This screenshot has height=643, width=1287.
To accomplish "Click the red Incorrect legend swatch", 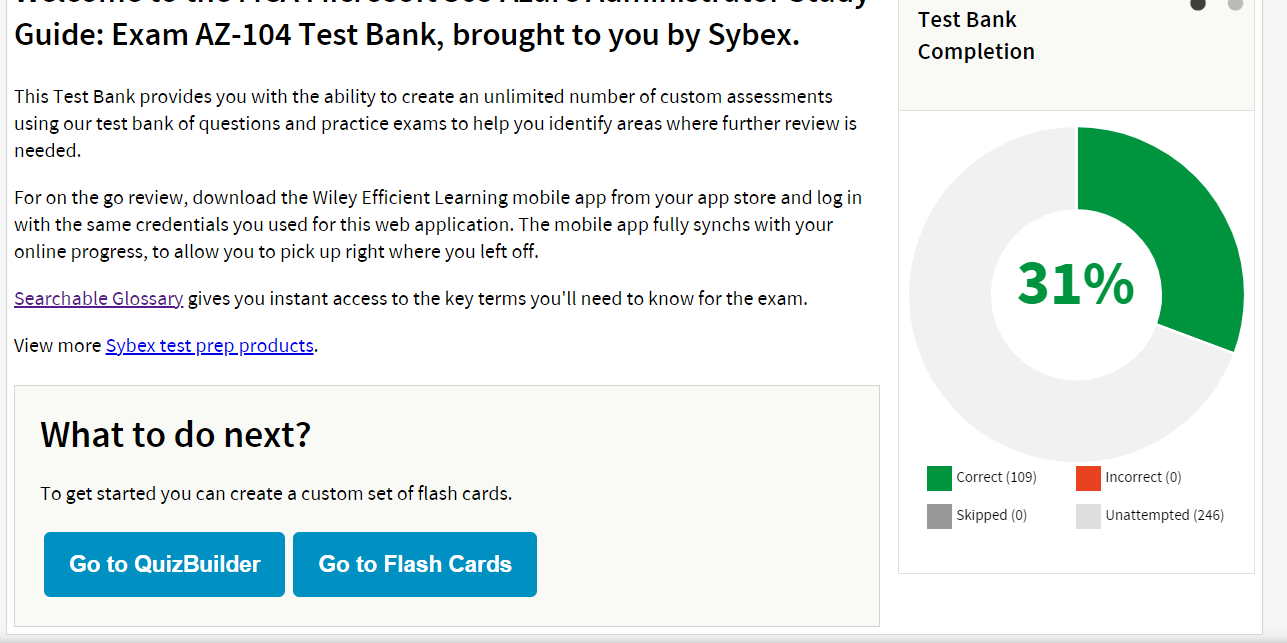I will (x=1088, y=478).
